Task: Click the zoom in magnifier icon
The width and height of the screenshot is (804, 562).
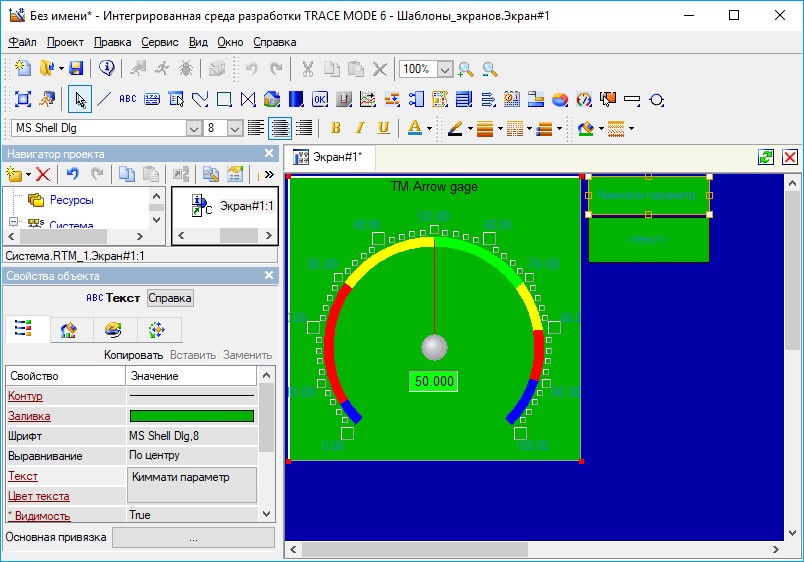Action: click(466, 69)
